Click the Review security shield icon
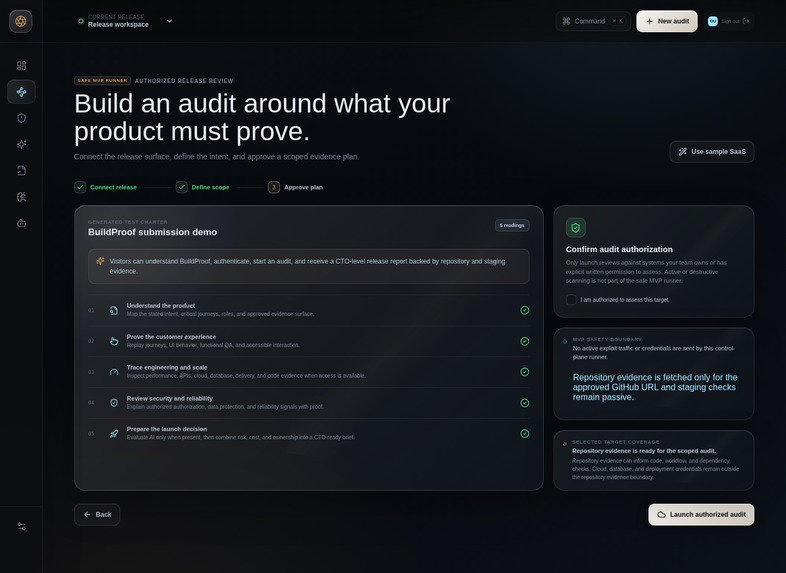Viewport: 786px width, 573px height. 114,403
